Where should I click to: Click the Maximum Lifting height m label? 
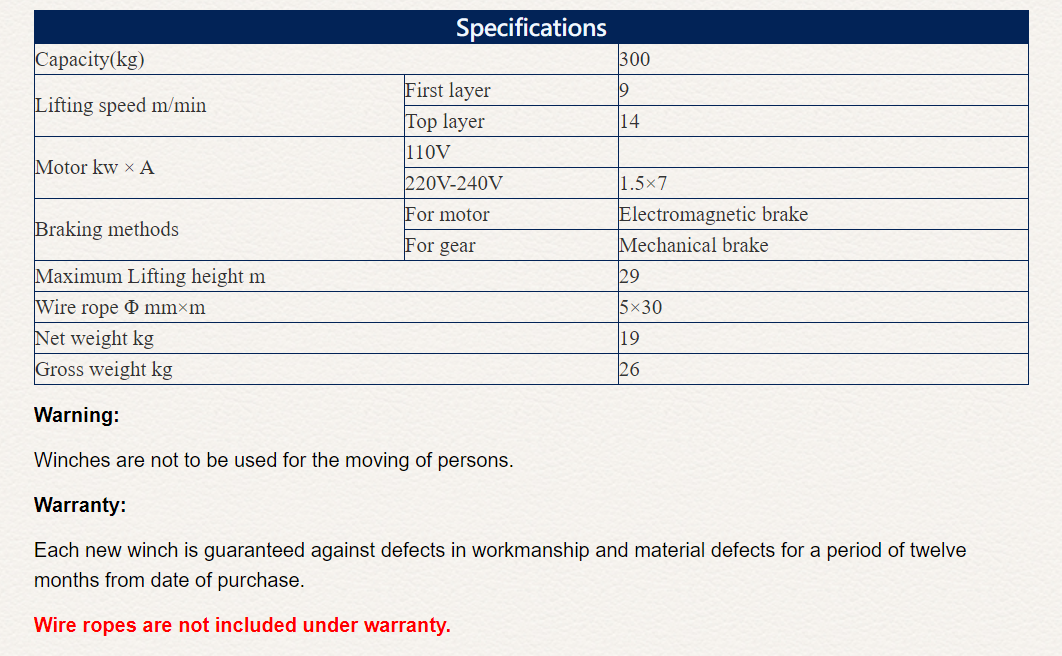[150, 277]
